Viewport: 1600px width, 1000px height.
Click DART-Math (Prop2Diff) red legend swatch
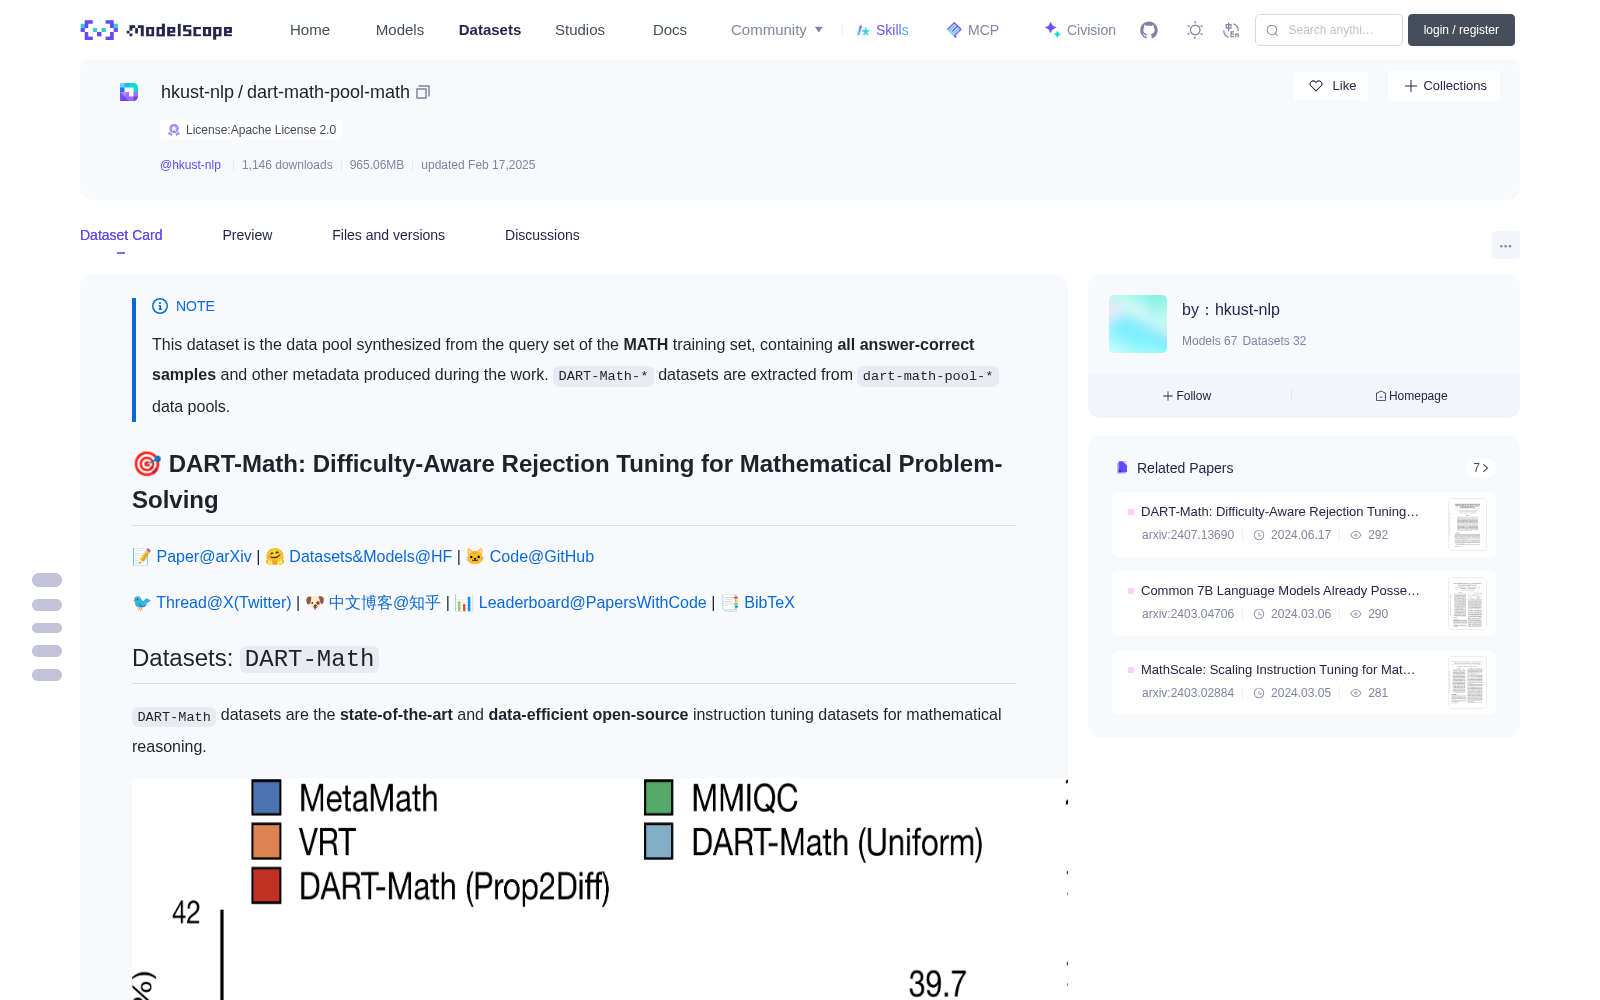coord(266,886)
